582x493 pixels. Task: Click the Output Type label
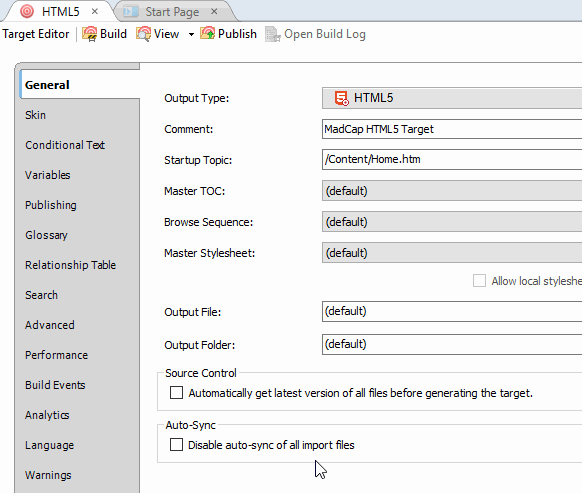coord(197,98)
